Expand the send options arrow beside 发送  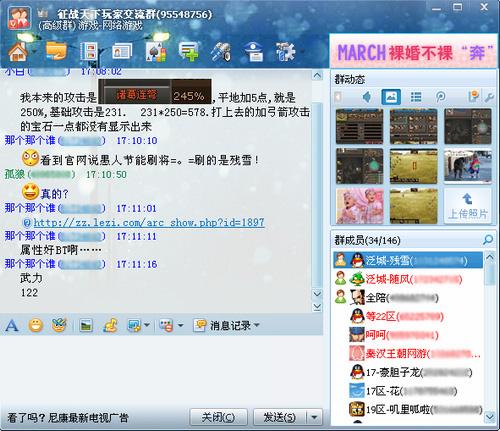314,417
